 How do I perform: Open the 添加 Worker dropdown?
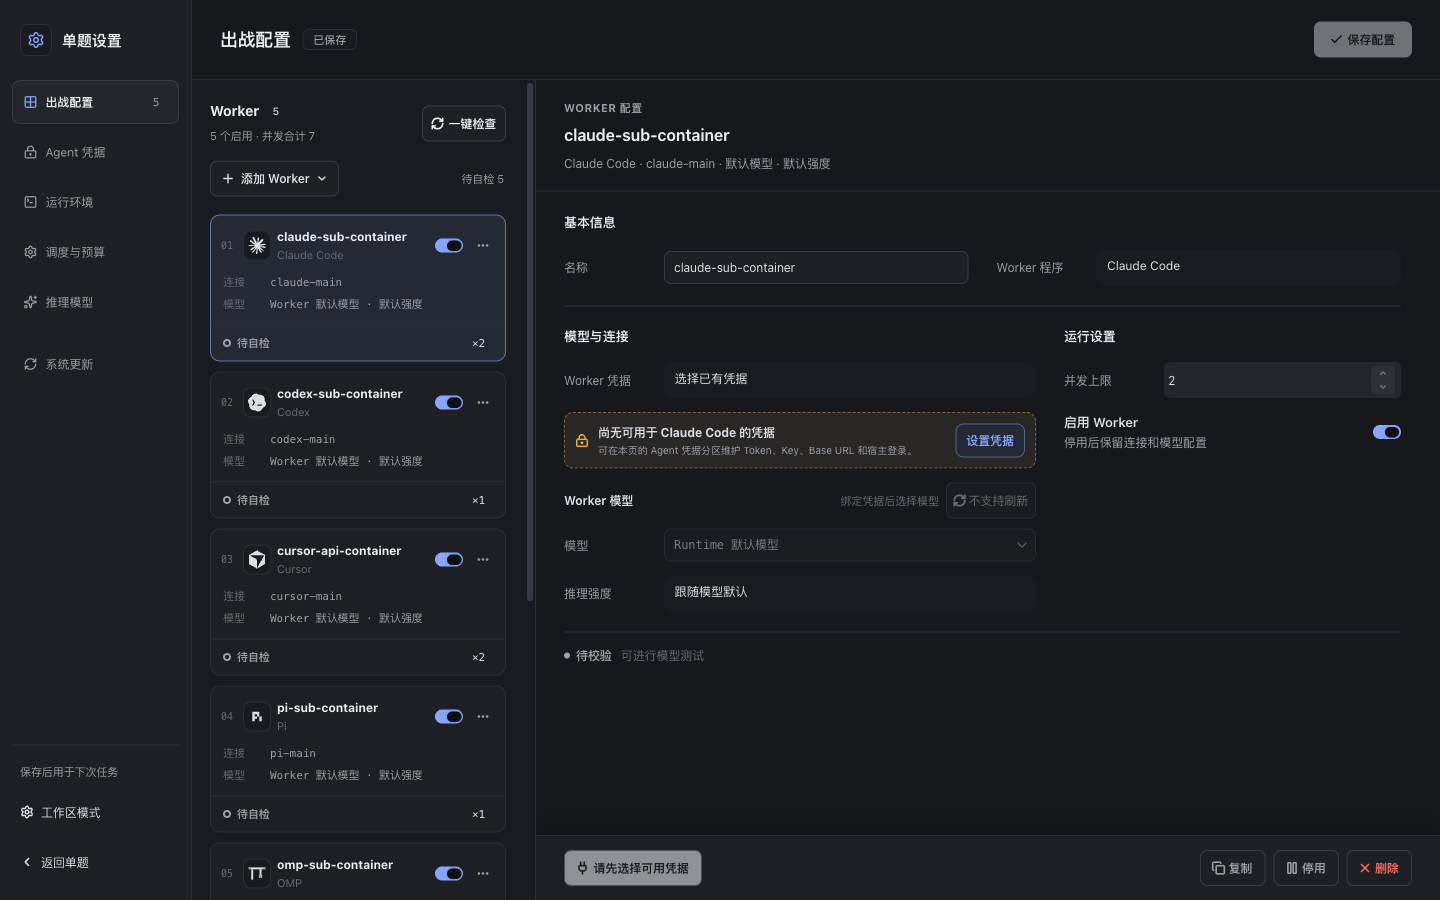tap(274, 179)
